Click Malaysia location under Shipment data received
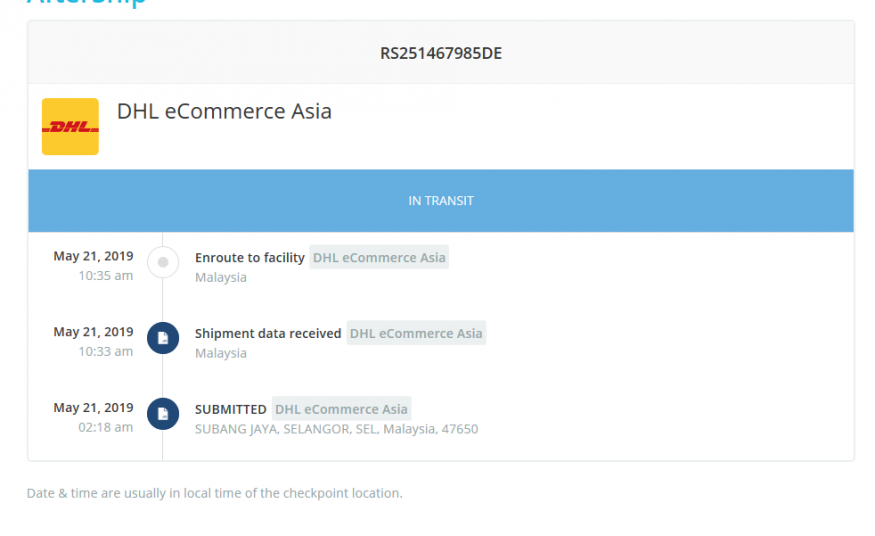Screen dimensions: 875x536 pos(221,353)
